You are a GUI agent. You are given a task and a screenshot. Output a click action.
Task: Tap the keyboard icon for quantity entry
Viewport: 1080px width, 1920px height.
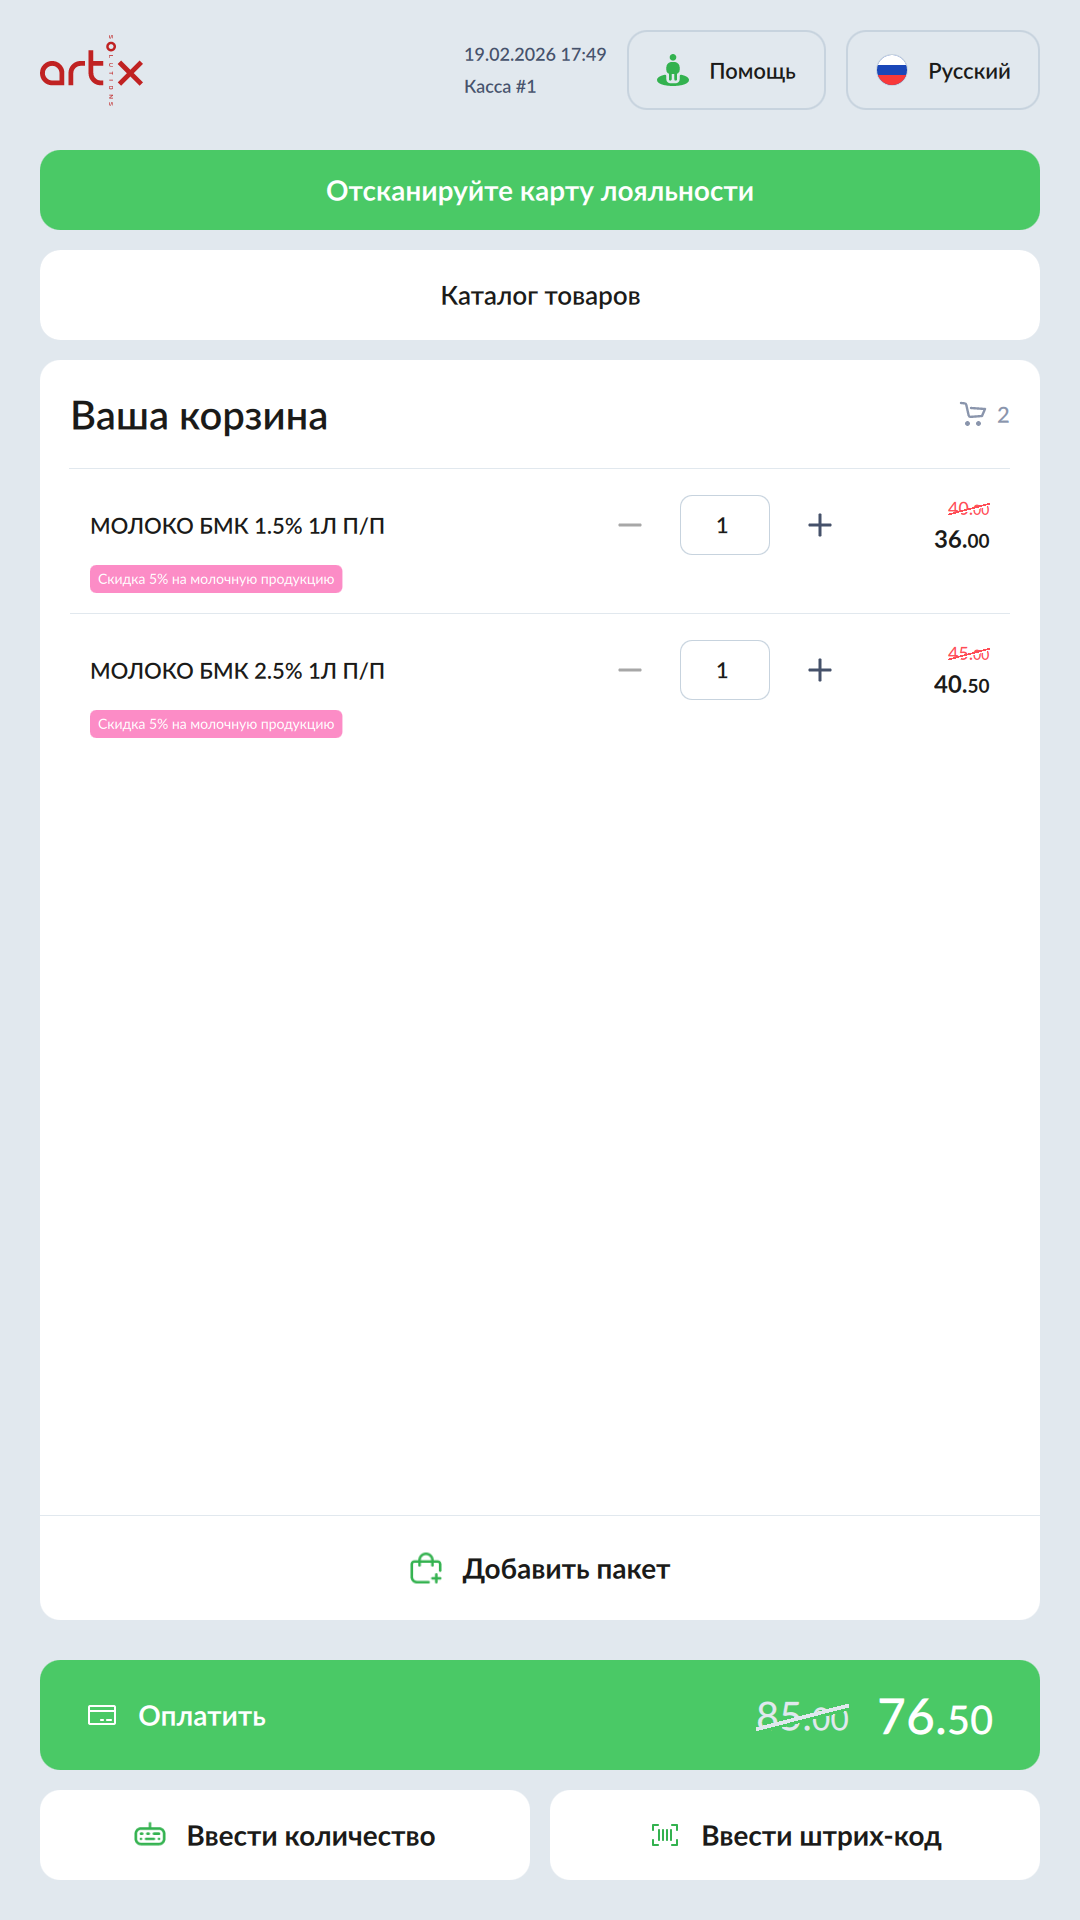click(x=150, y=1835)
